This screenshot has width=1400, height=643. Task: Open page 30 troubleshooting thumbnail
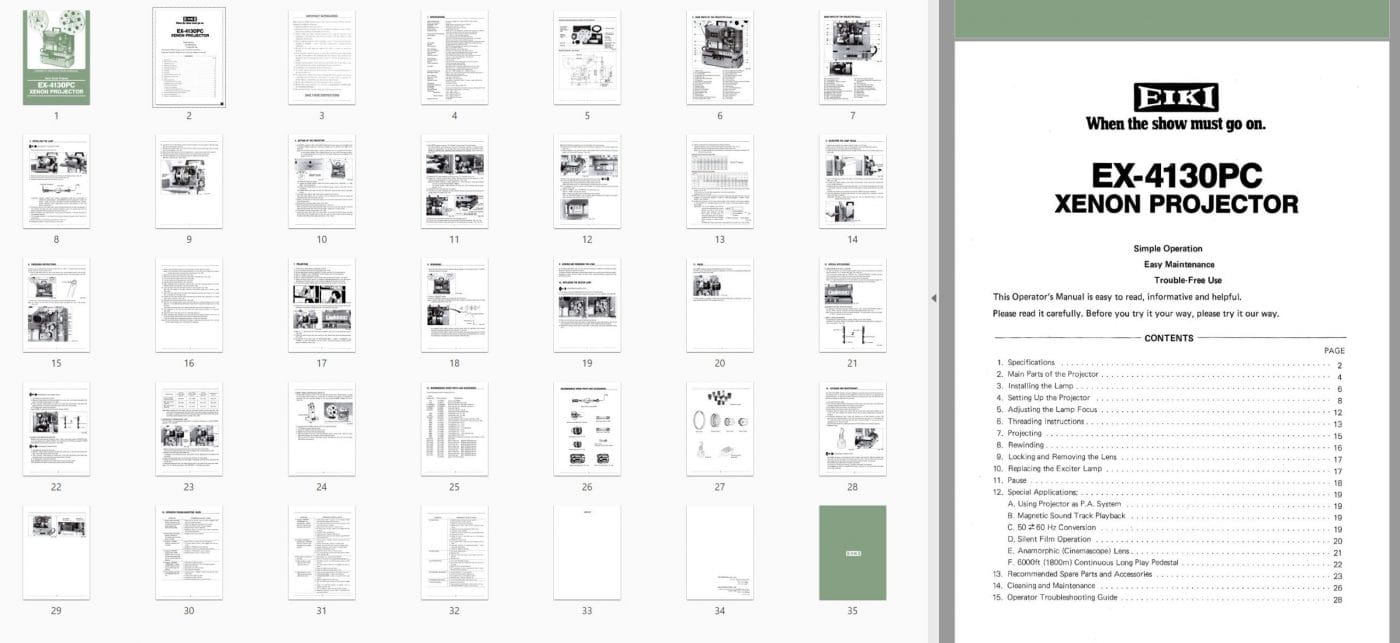tap(189, 552)
